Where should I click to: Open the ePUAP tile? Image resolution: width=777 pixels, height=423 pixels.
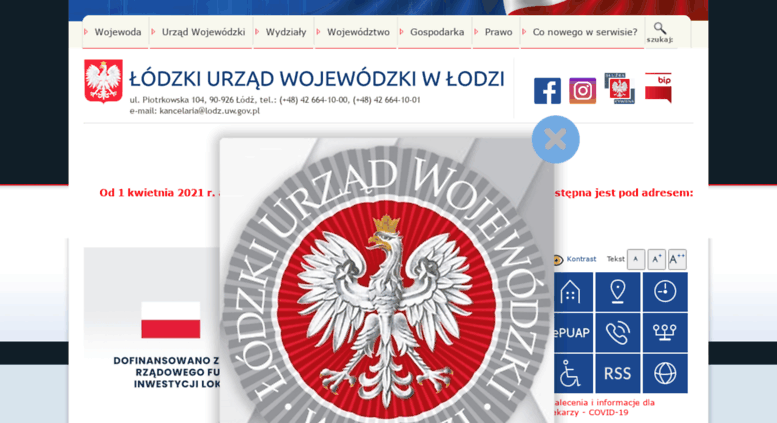571,332
